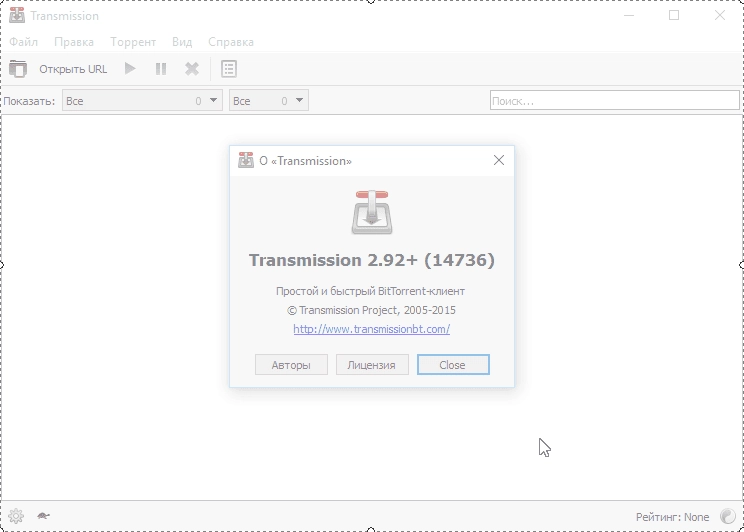Click the app icon in the About dialog title
Viewport: 744px width, 532px height.
coord(246,160)
